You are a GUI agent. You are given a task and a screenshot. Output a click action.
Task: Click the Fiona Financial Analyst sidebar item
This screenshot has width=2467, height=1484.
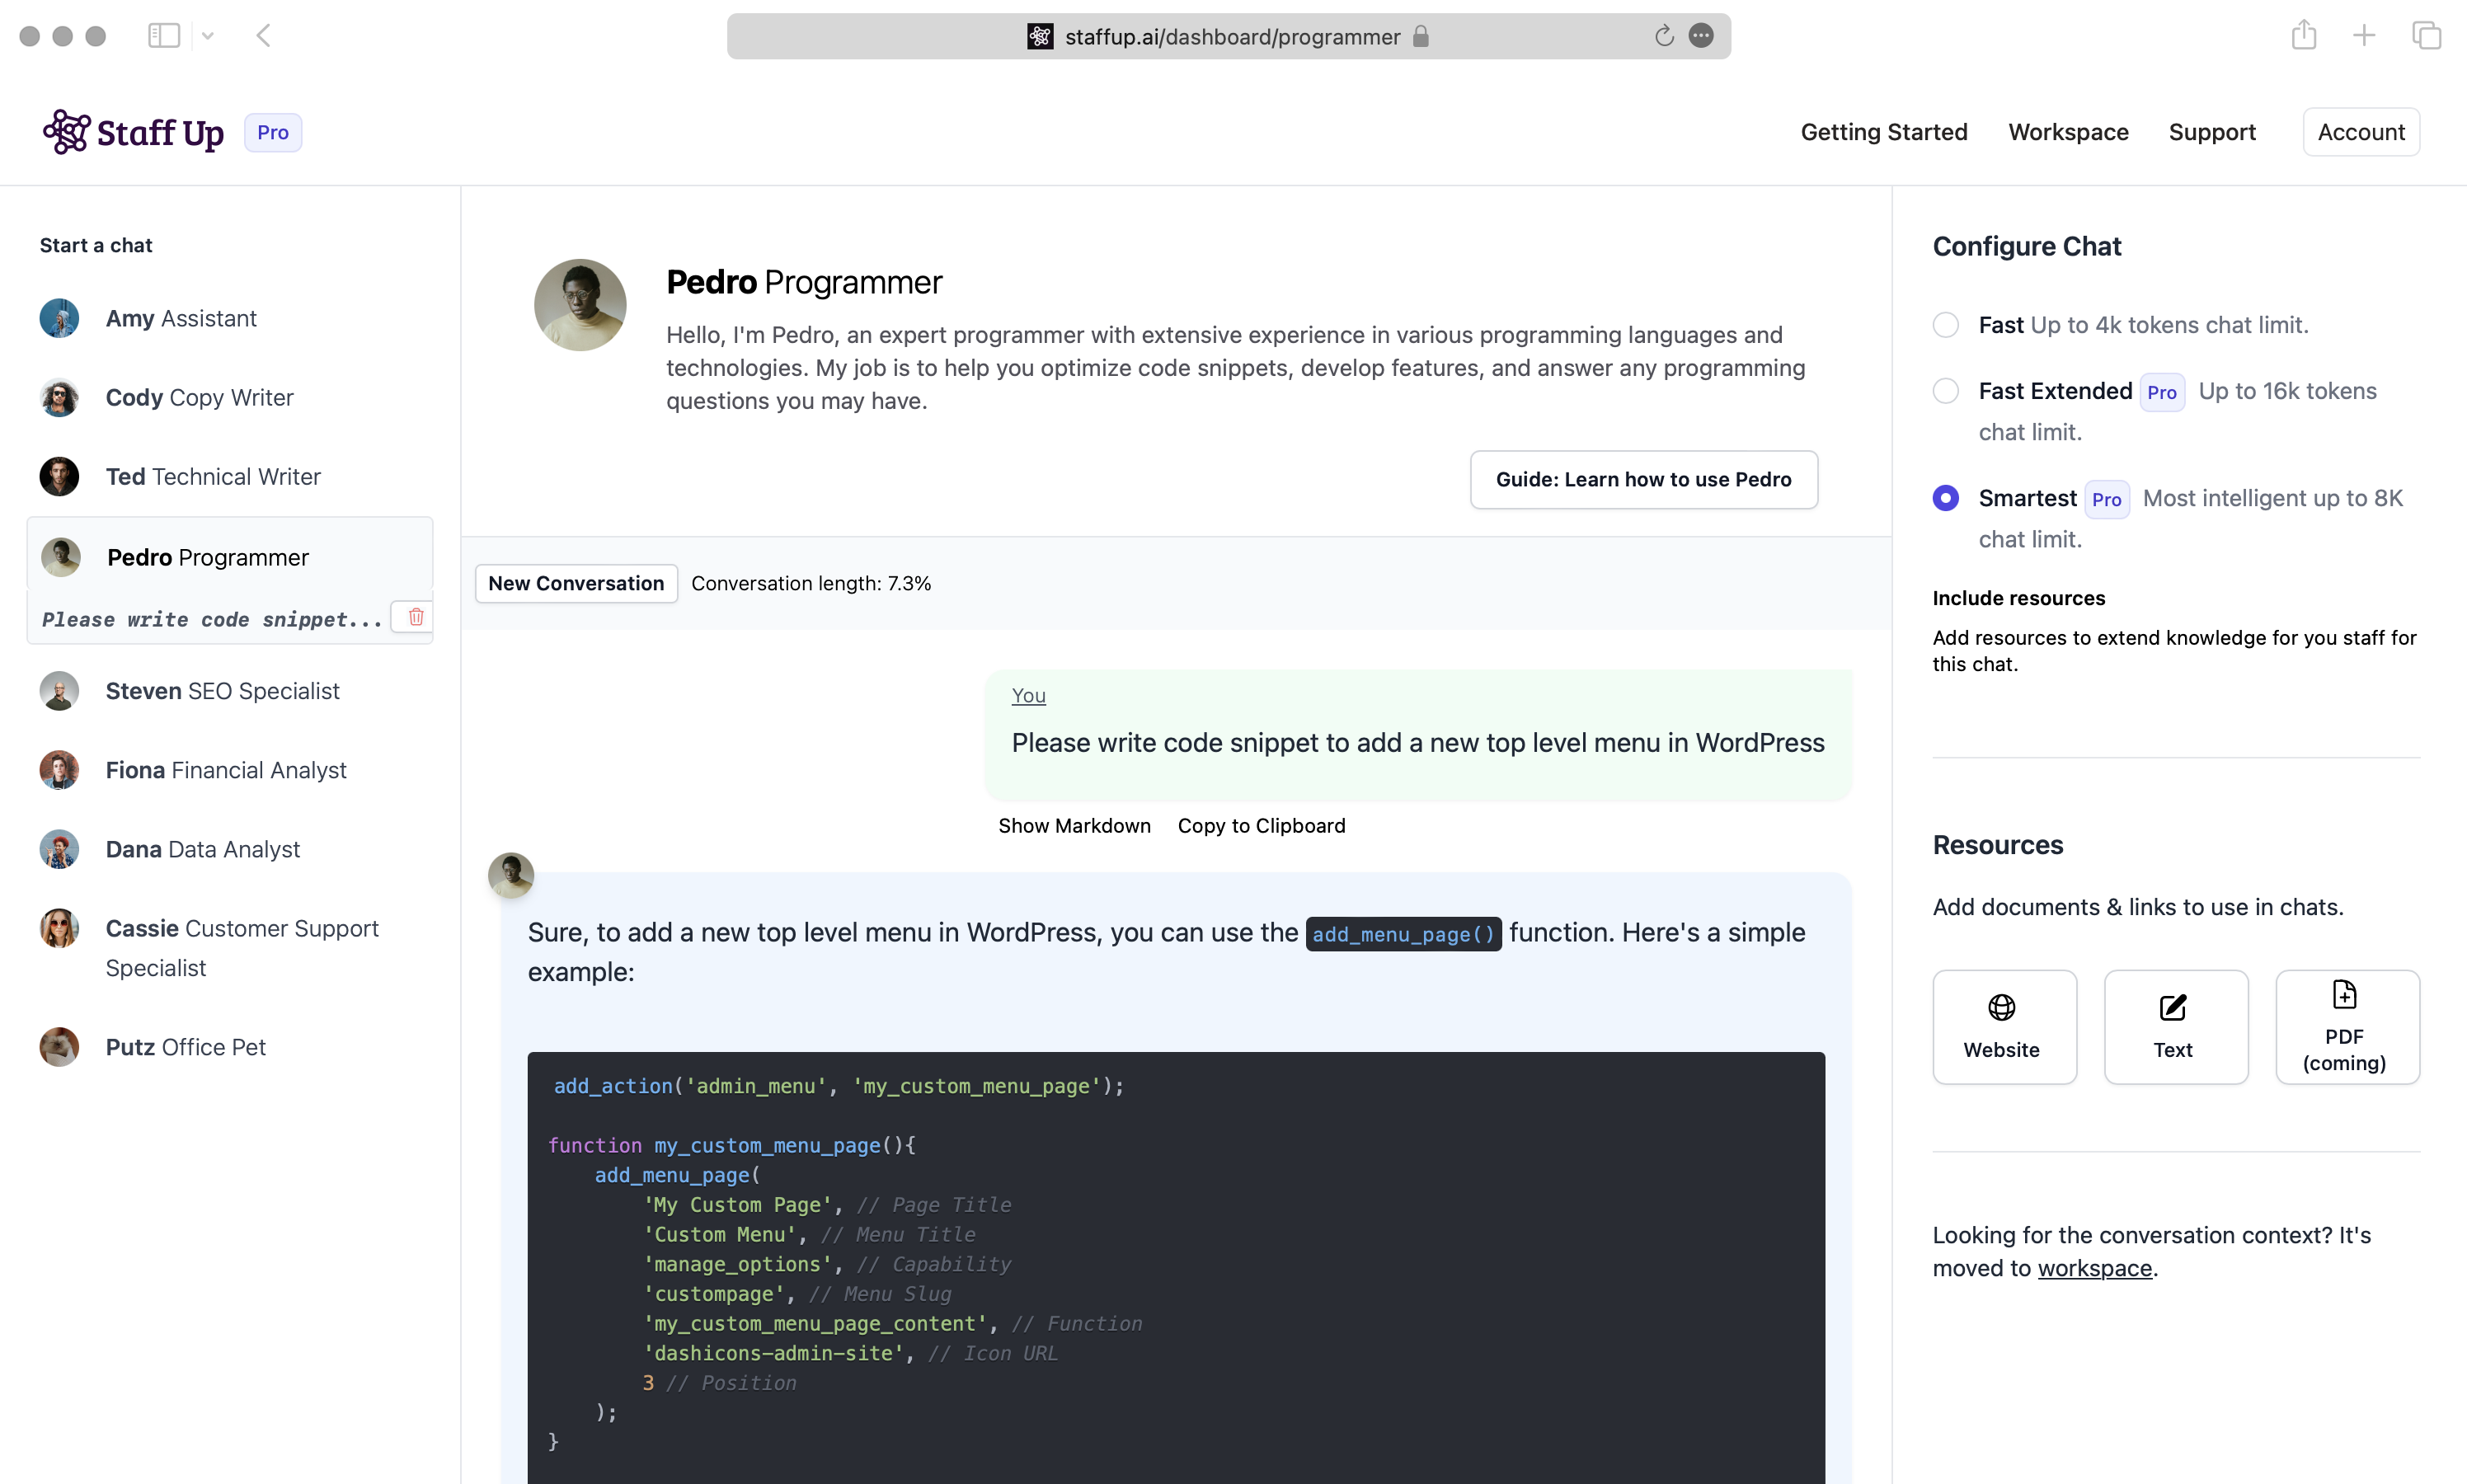click(228, 770)
